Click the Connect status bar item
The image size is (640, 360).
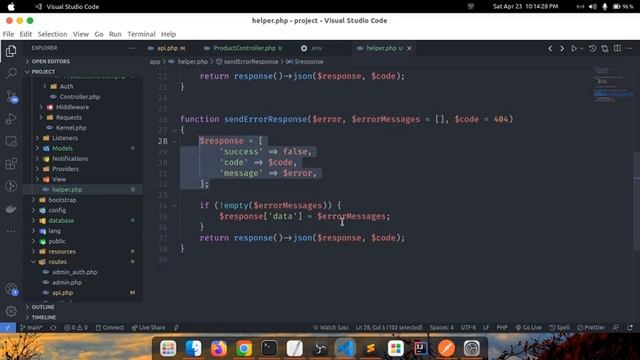(x=109, y=327)
